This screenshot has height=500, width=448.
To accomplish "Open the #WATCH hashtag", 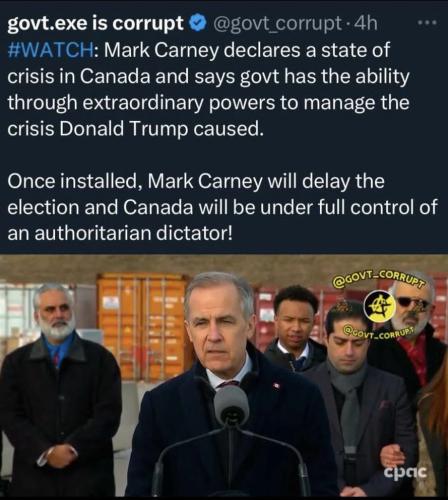I will [x=50, y=50].
